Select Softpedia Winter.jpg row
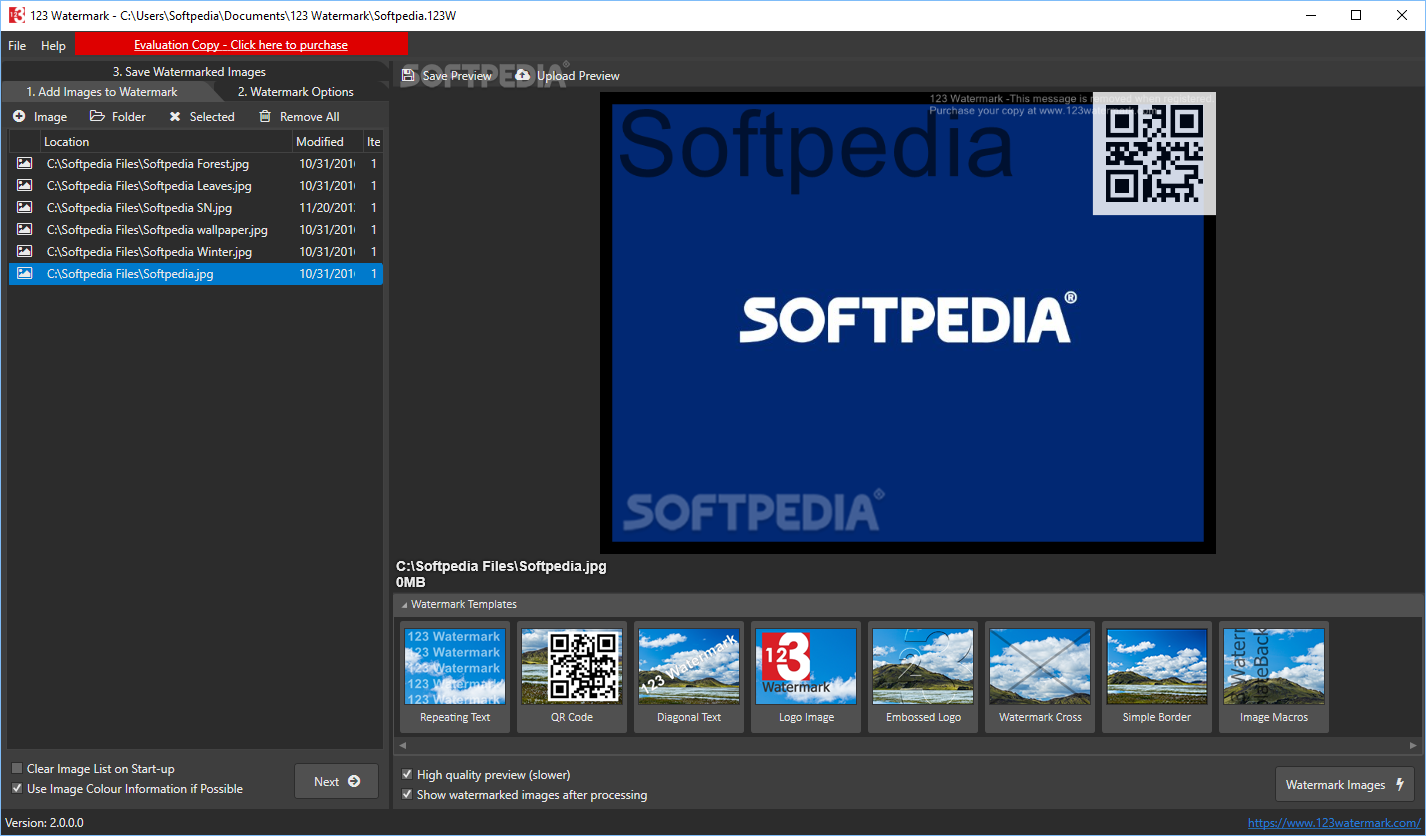Image resolution: width=1426 pixels, height=836 pixels. (196, 251)
